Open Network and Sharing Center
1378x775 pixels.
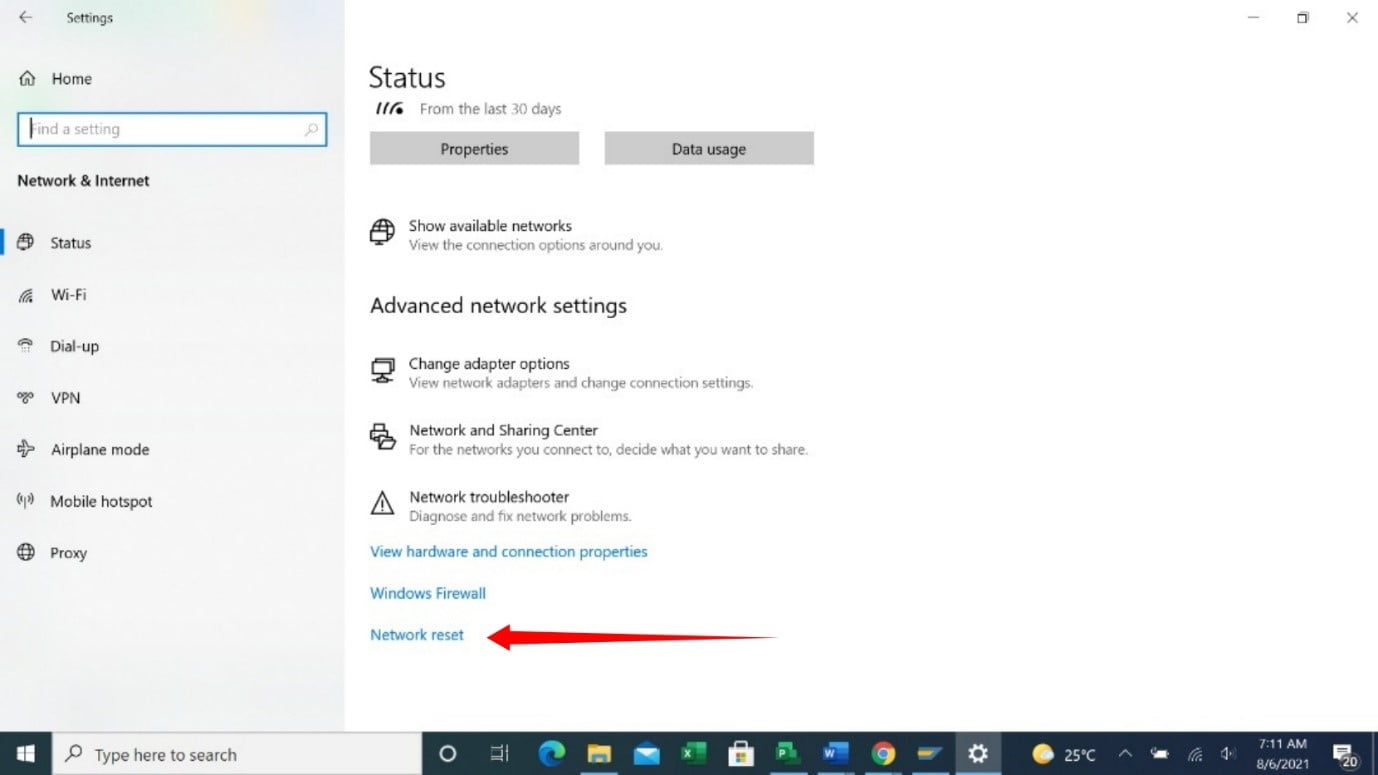pyautogui.click(x=503, y=430)
